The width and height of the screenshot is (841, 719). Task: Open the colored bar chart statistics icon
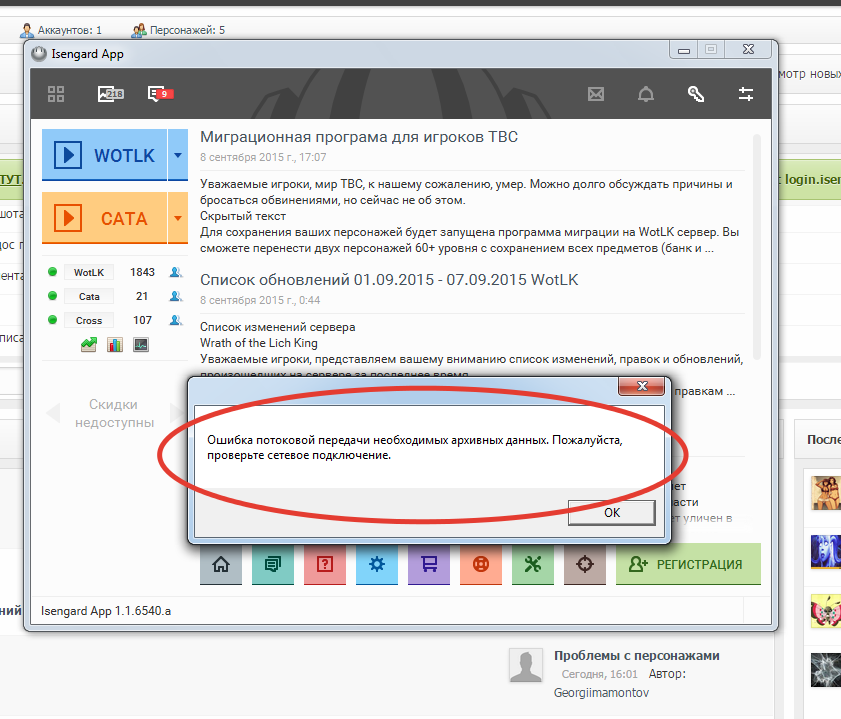point(115,344)
